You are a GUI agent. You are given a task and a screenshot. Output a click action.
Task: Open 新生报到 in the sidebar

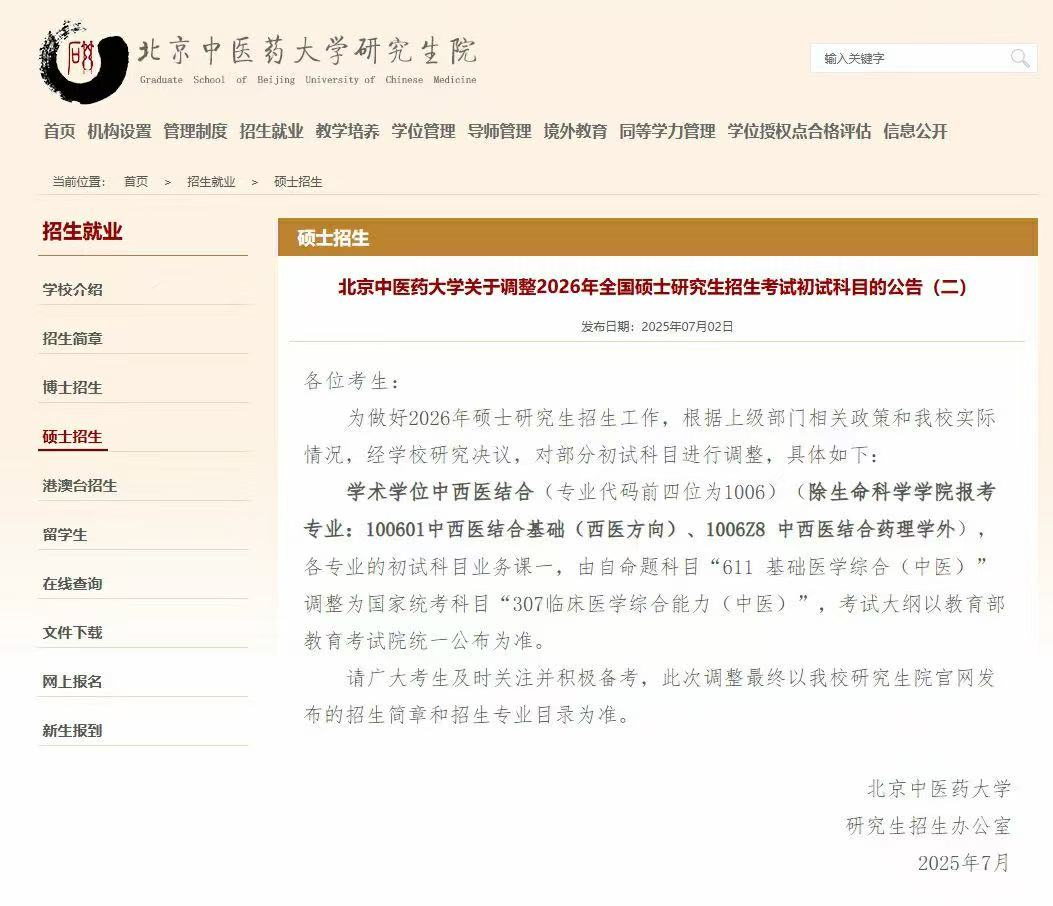pos(73,731)
